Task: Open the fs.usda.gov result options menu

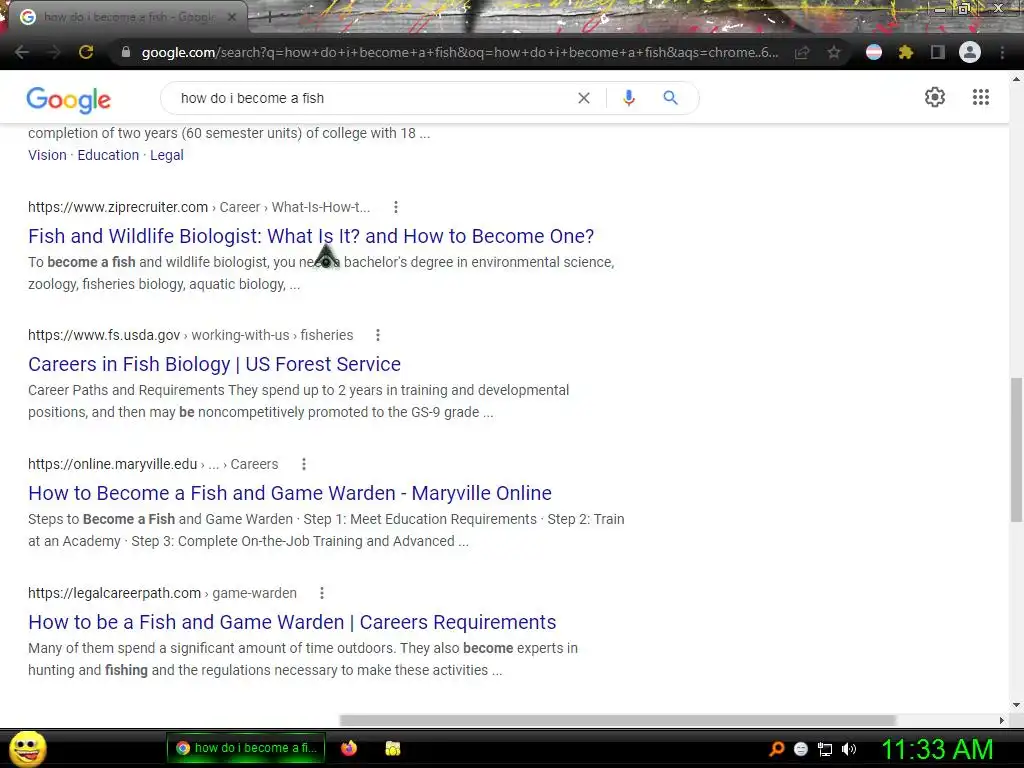Action: point(377,335)
